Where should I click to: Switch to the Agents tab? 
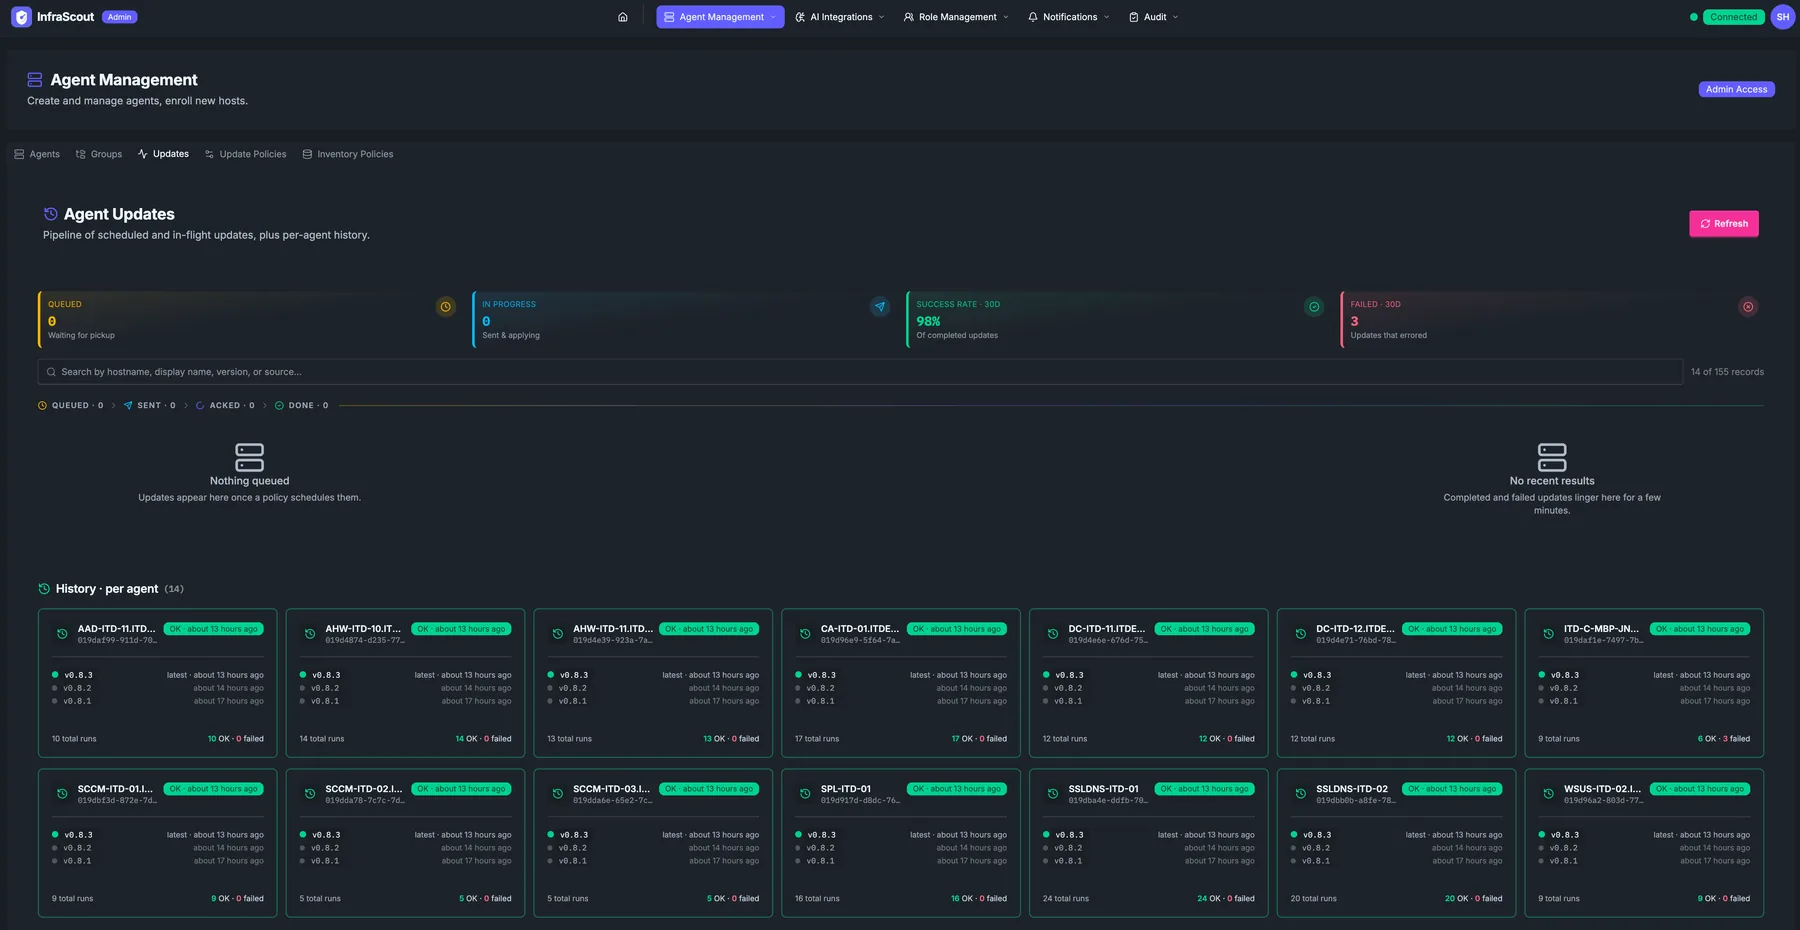37,154
